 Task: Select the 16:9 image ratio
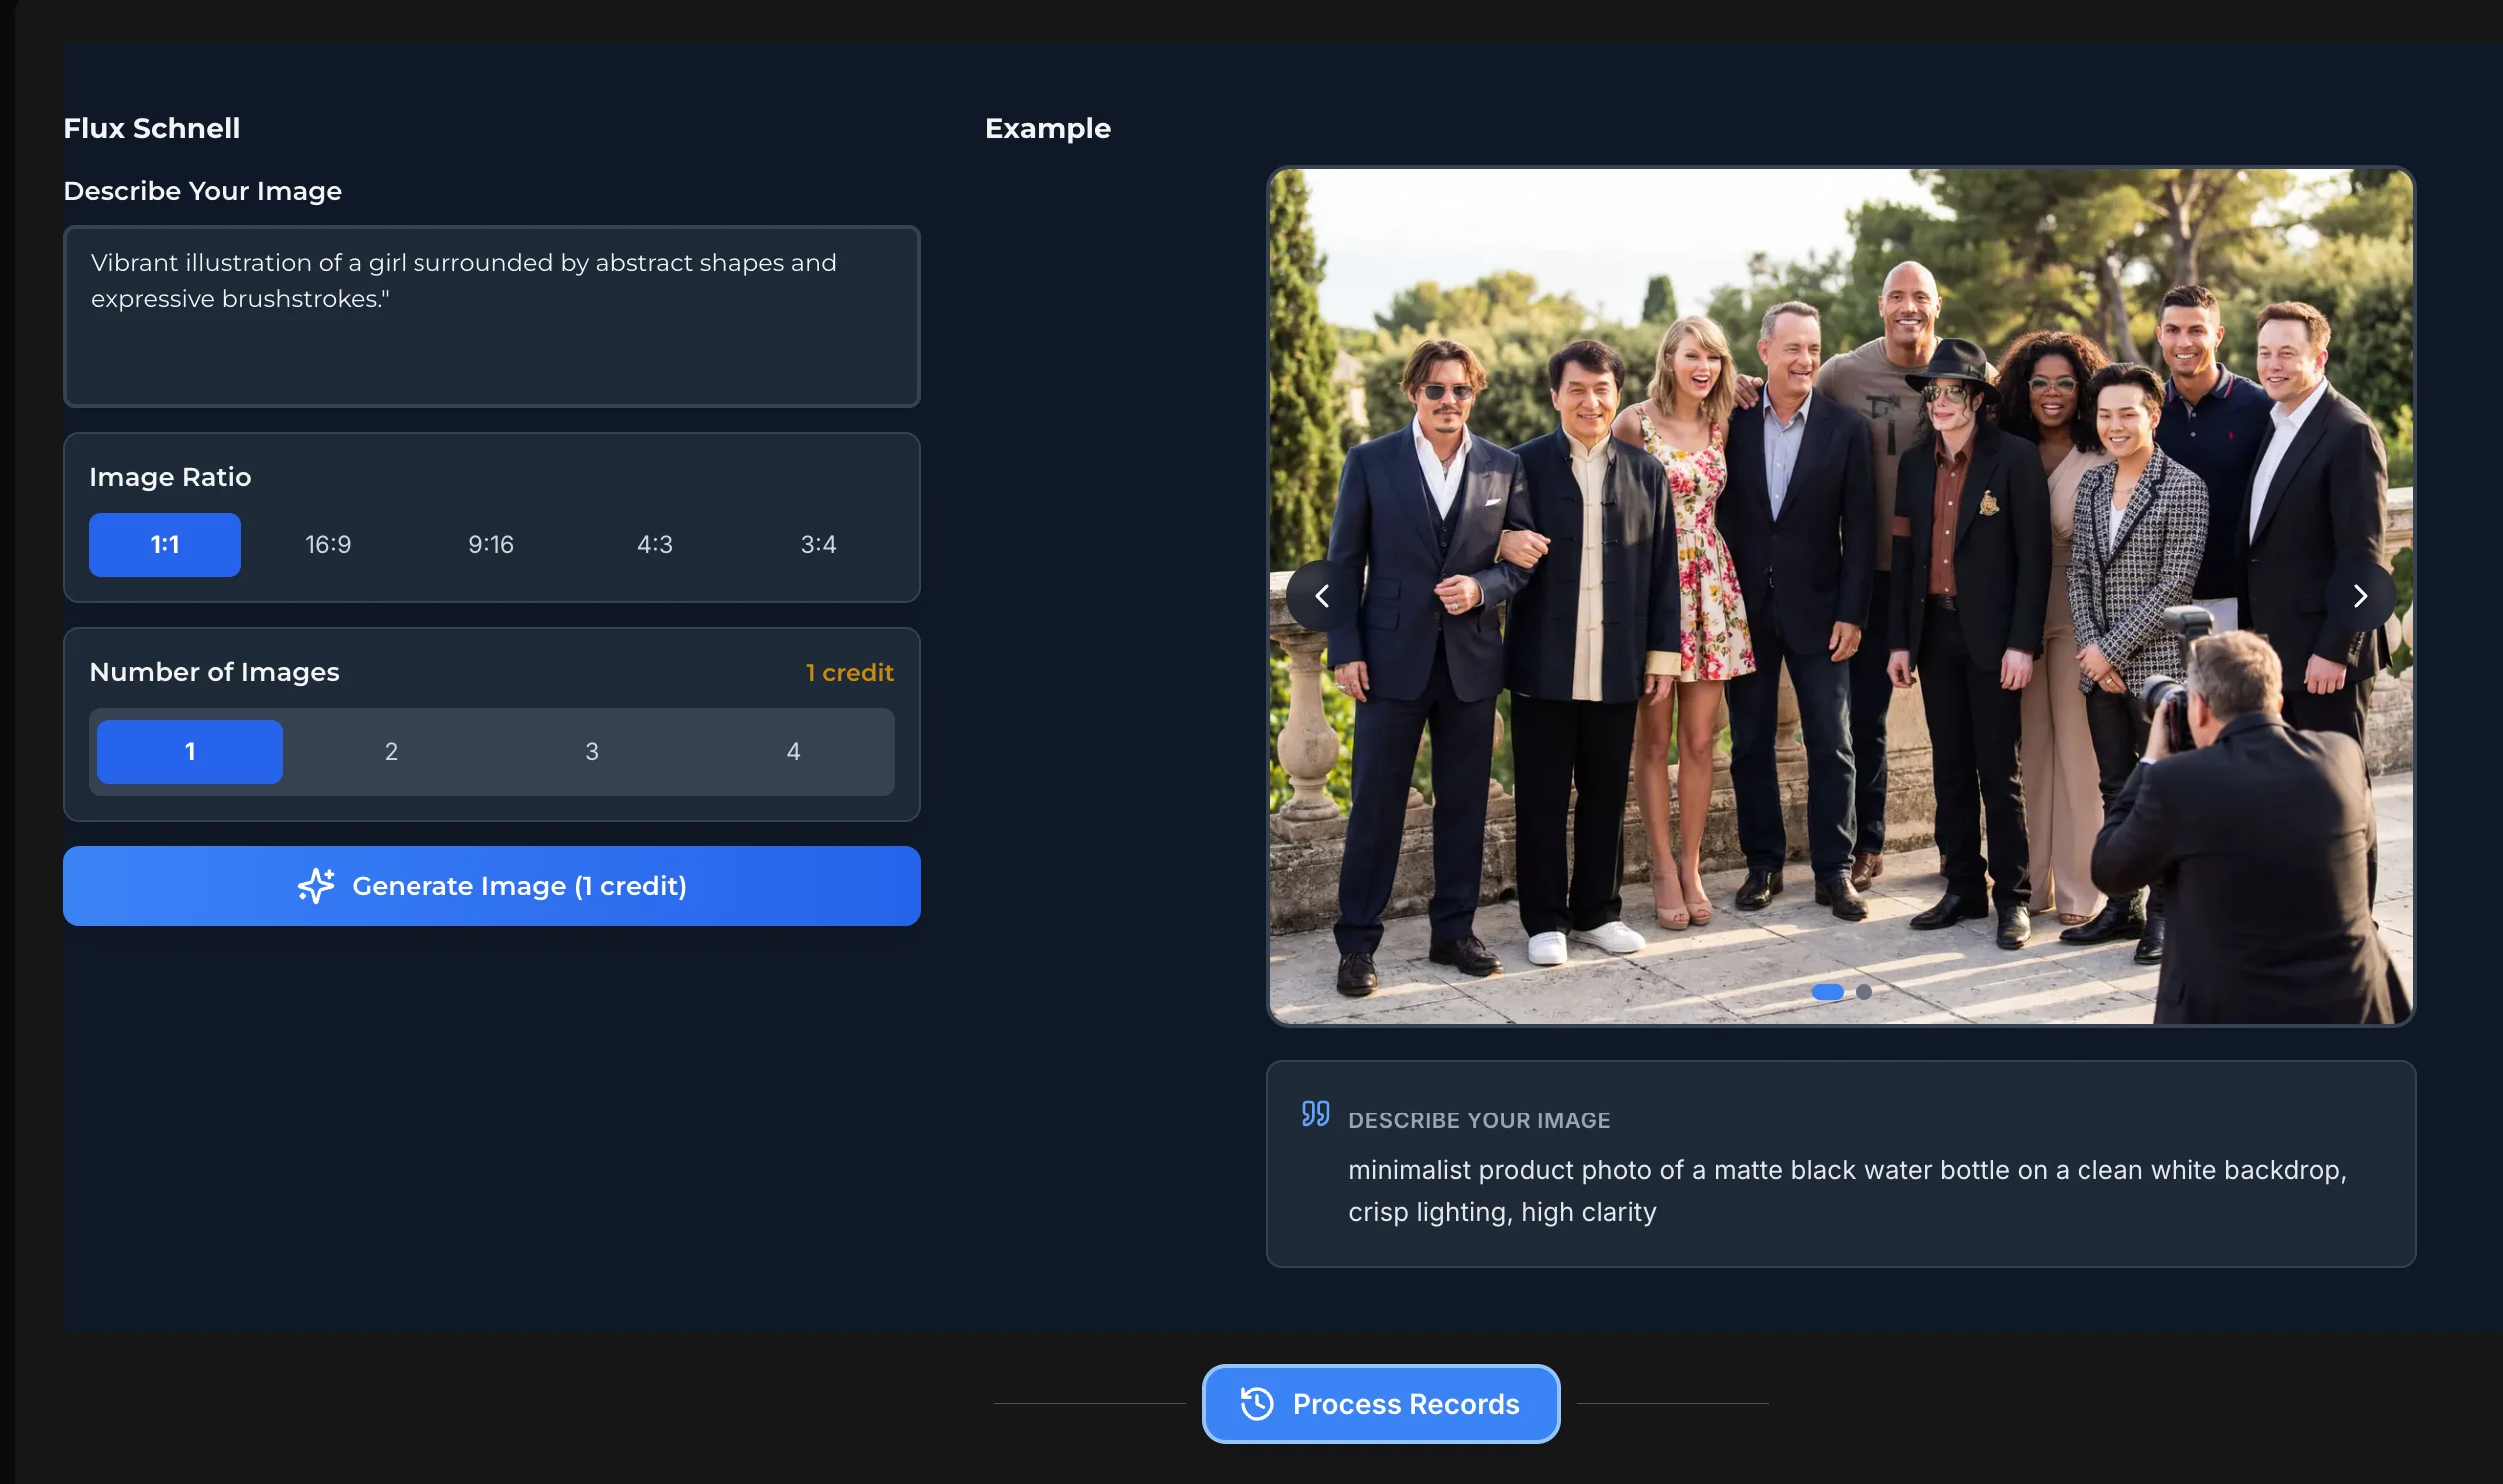pyautogui.click(x=327, y=544)
